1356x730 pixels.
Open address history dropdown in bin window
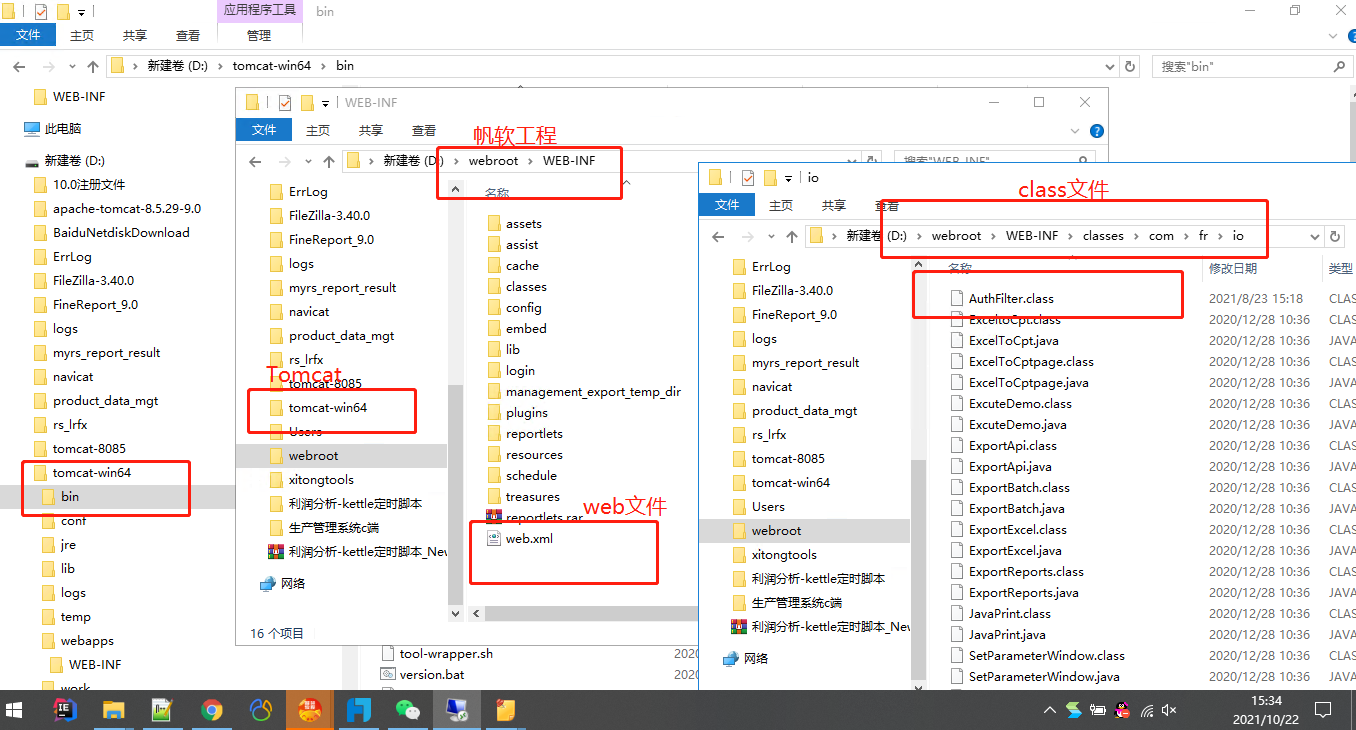point(1110,66)
